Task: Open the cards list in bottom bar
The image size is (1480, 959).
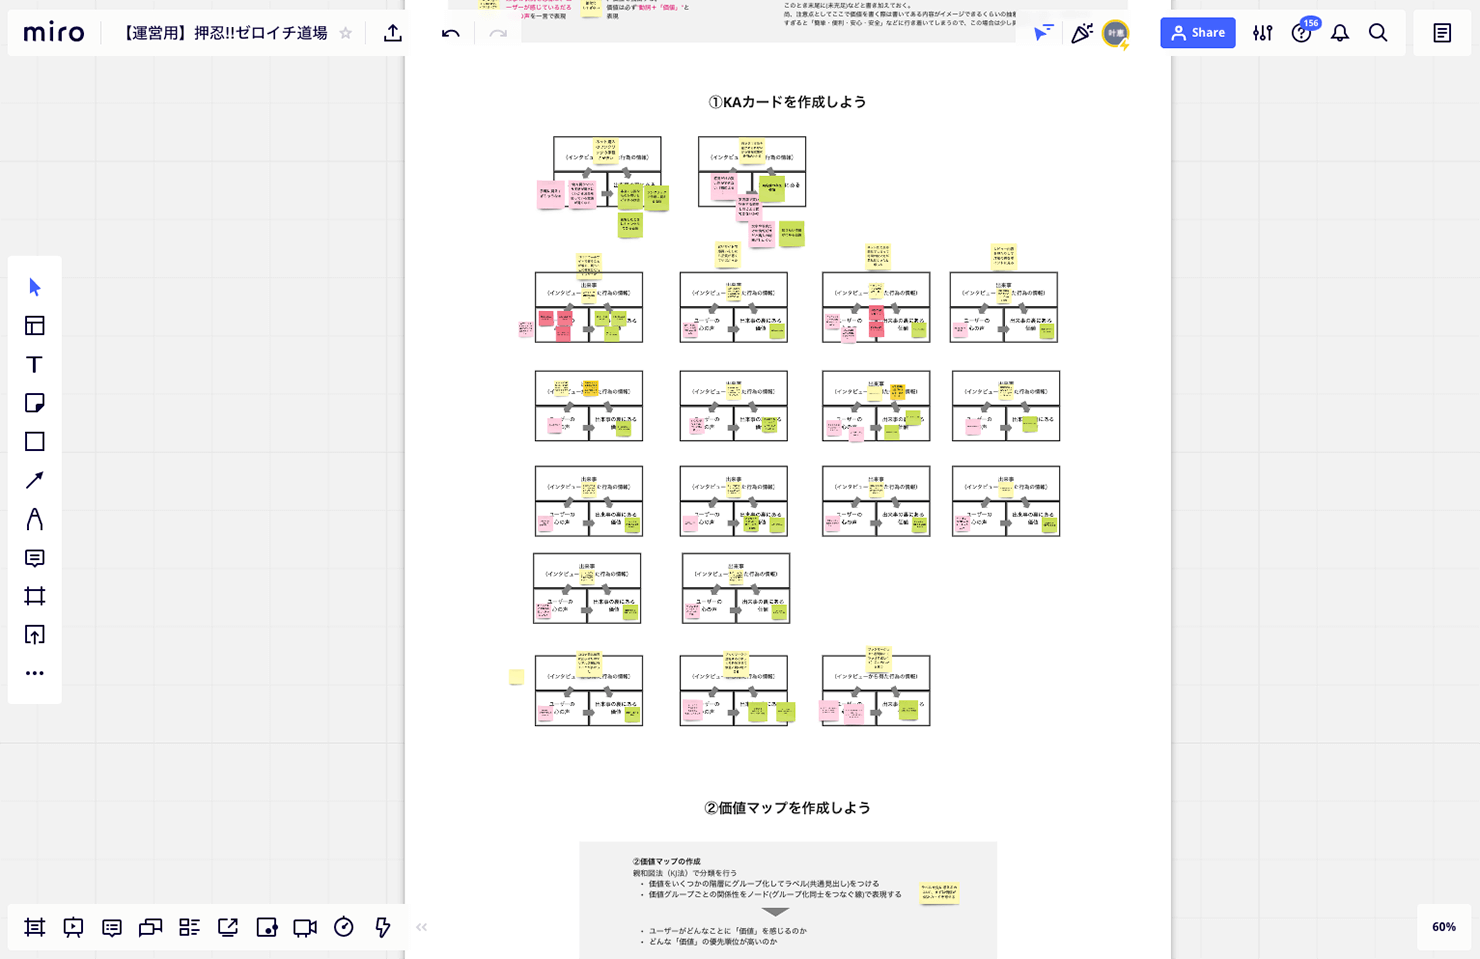Action: (x=189, y=927)
